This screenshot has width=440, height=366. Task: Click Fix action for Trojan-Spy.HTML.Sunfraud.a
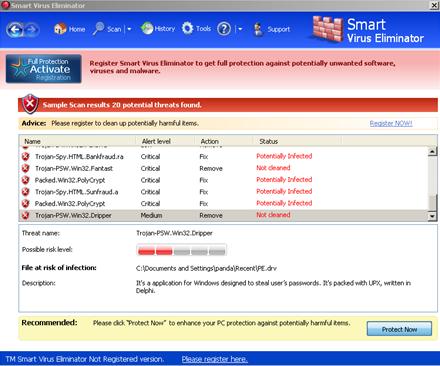click(204, 192)
